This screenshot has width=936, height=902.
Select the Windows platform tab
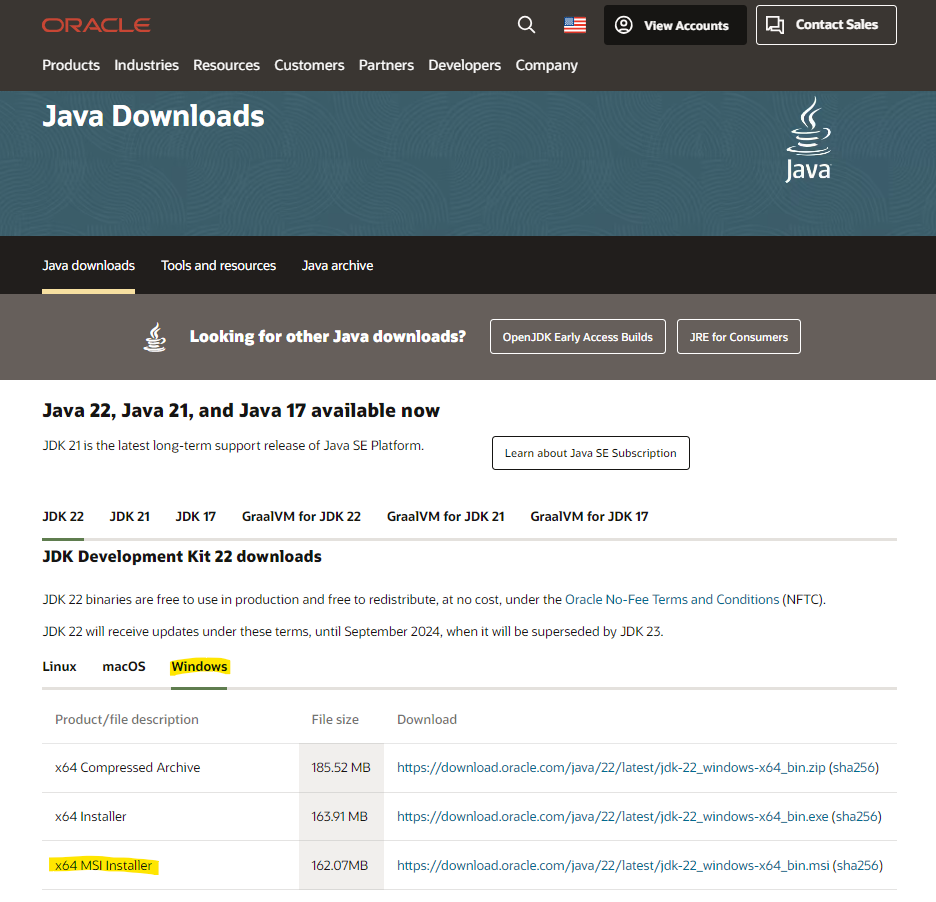(x=199, y=667)
